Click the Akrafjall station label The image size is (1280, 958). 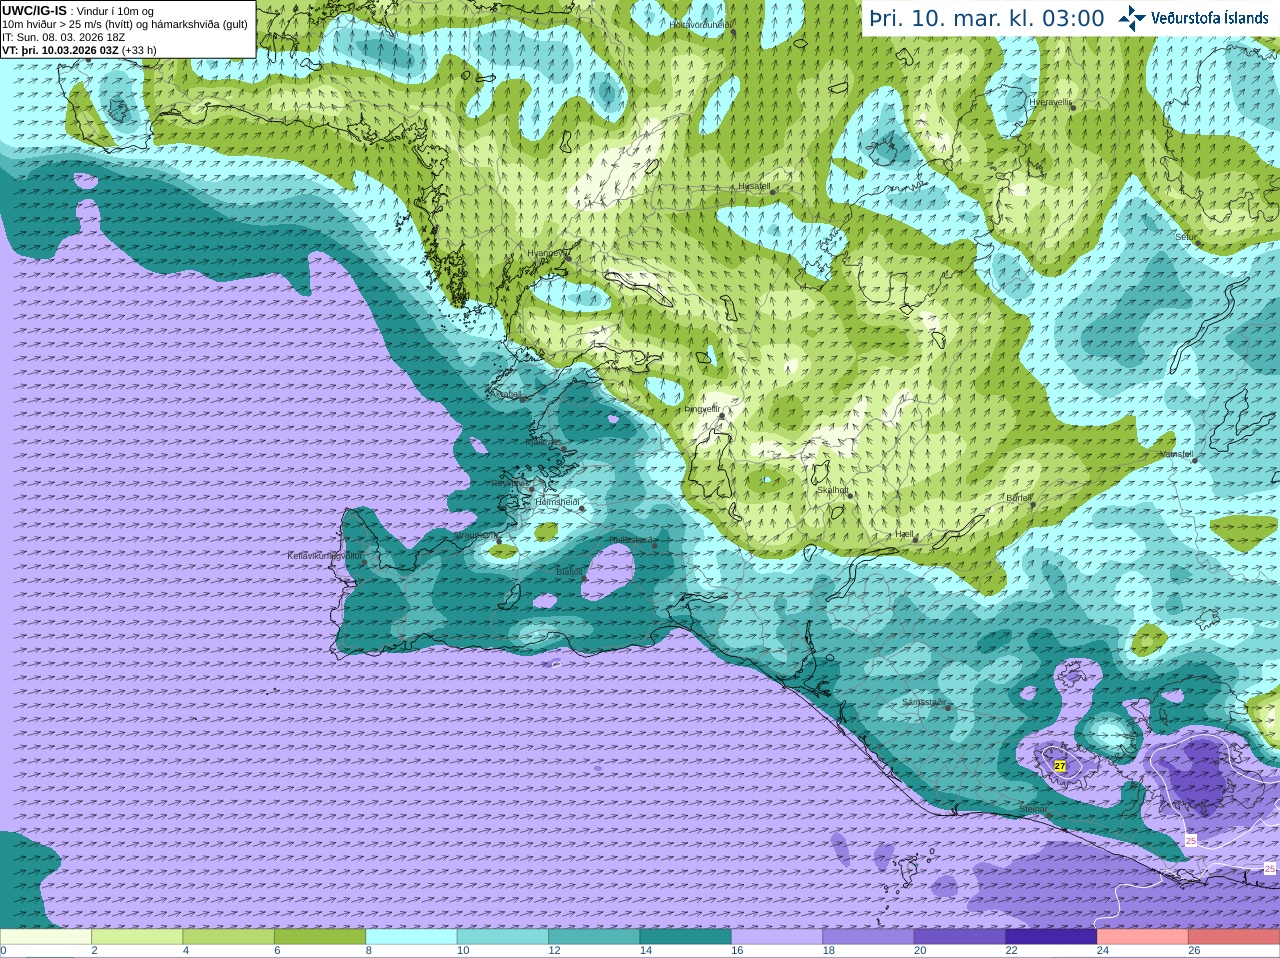(508, 394)
